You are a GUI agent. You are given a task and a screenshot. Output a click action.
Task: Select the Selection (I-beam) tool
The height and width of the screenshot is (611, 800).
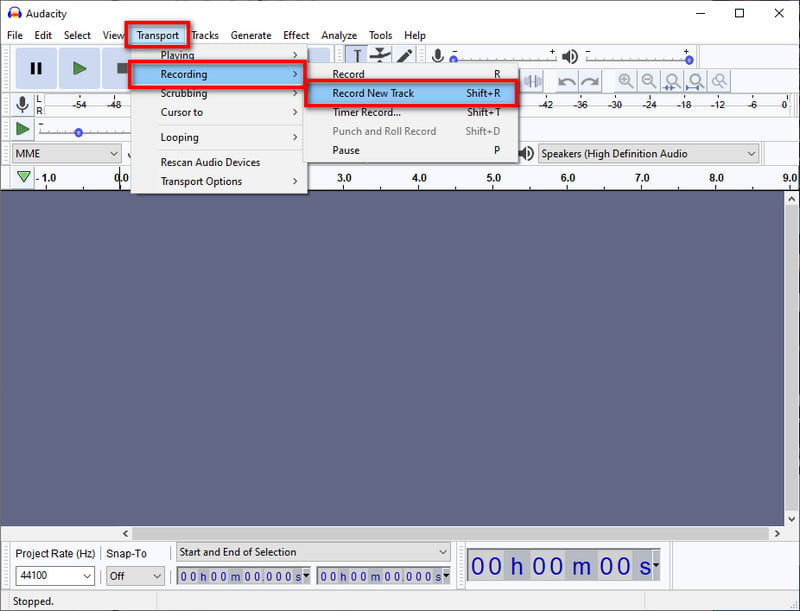[x=358, y=56]
